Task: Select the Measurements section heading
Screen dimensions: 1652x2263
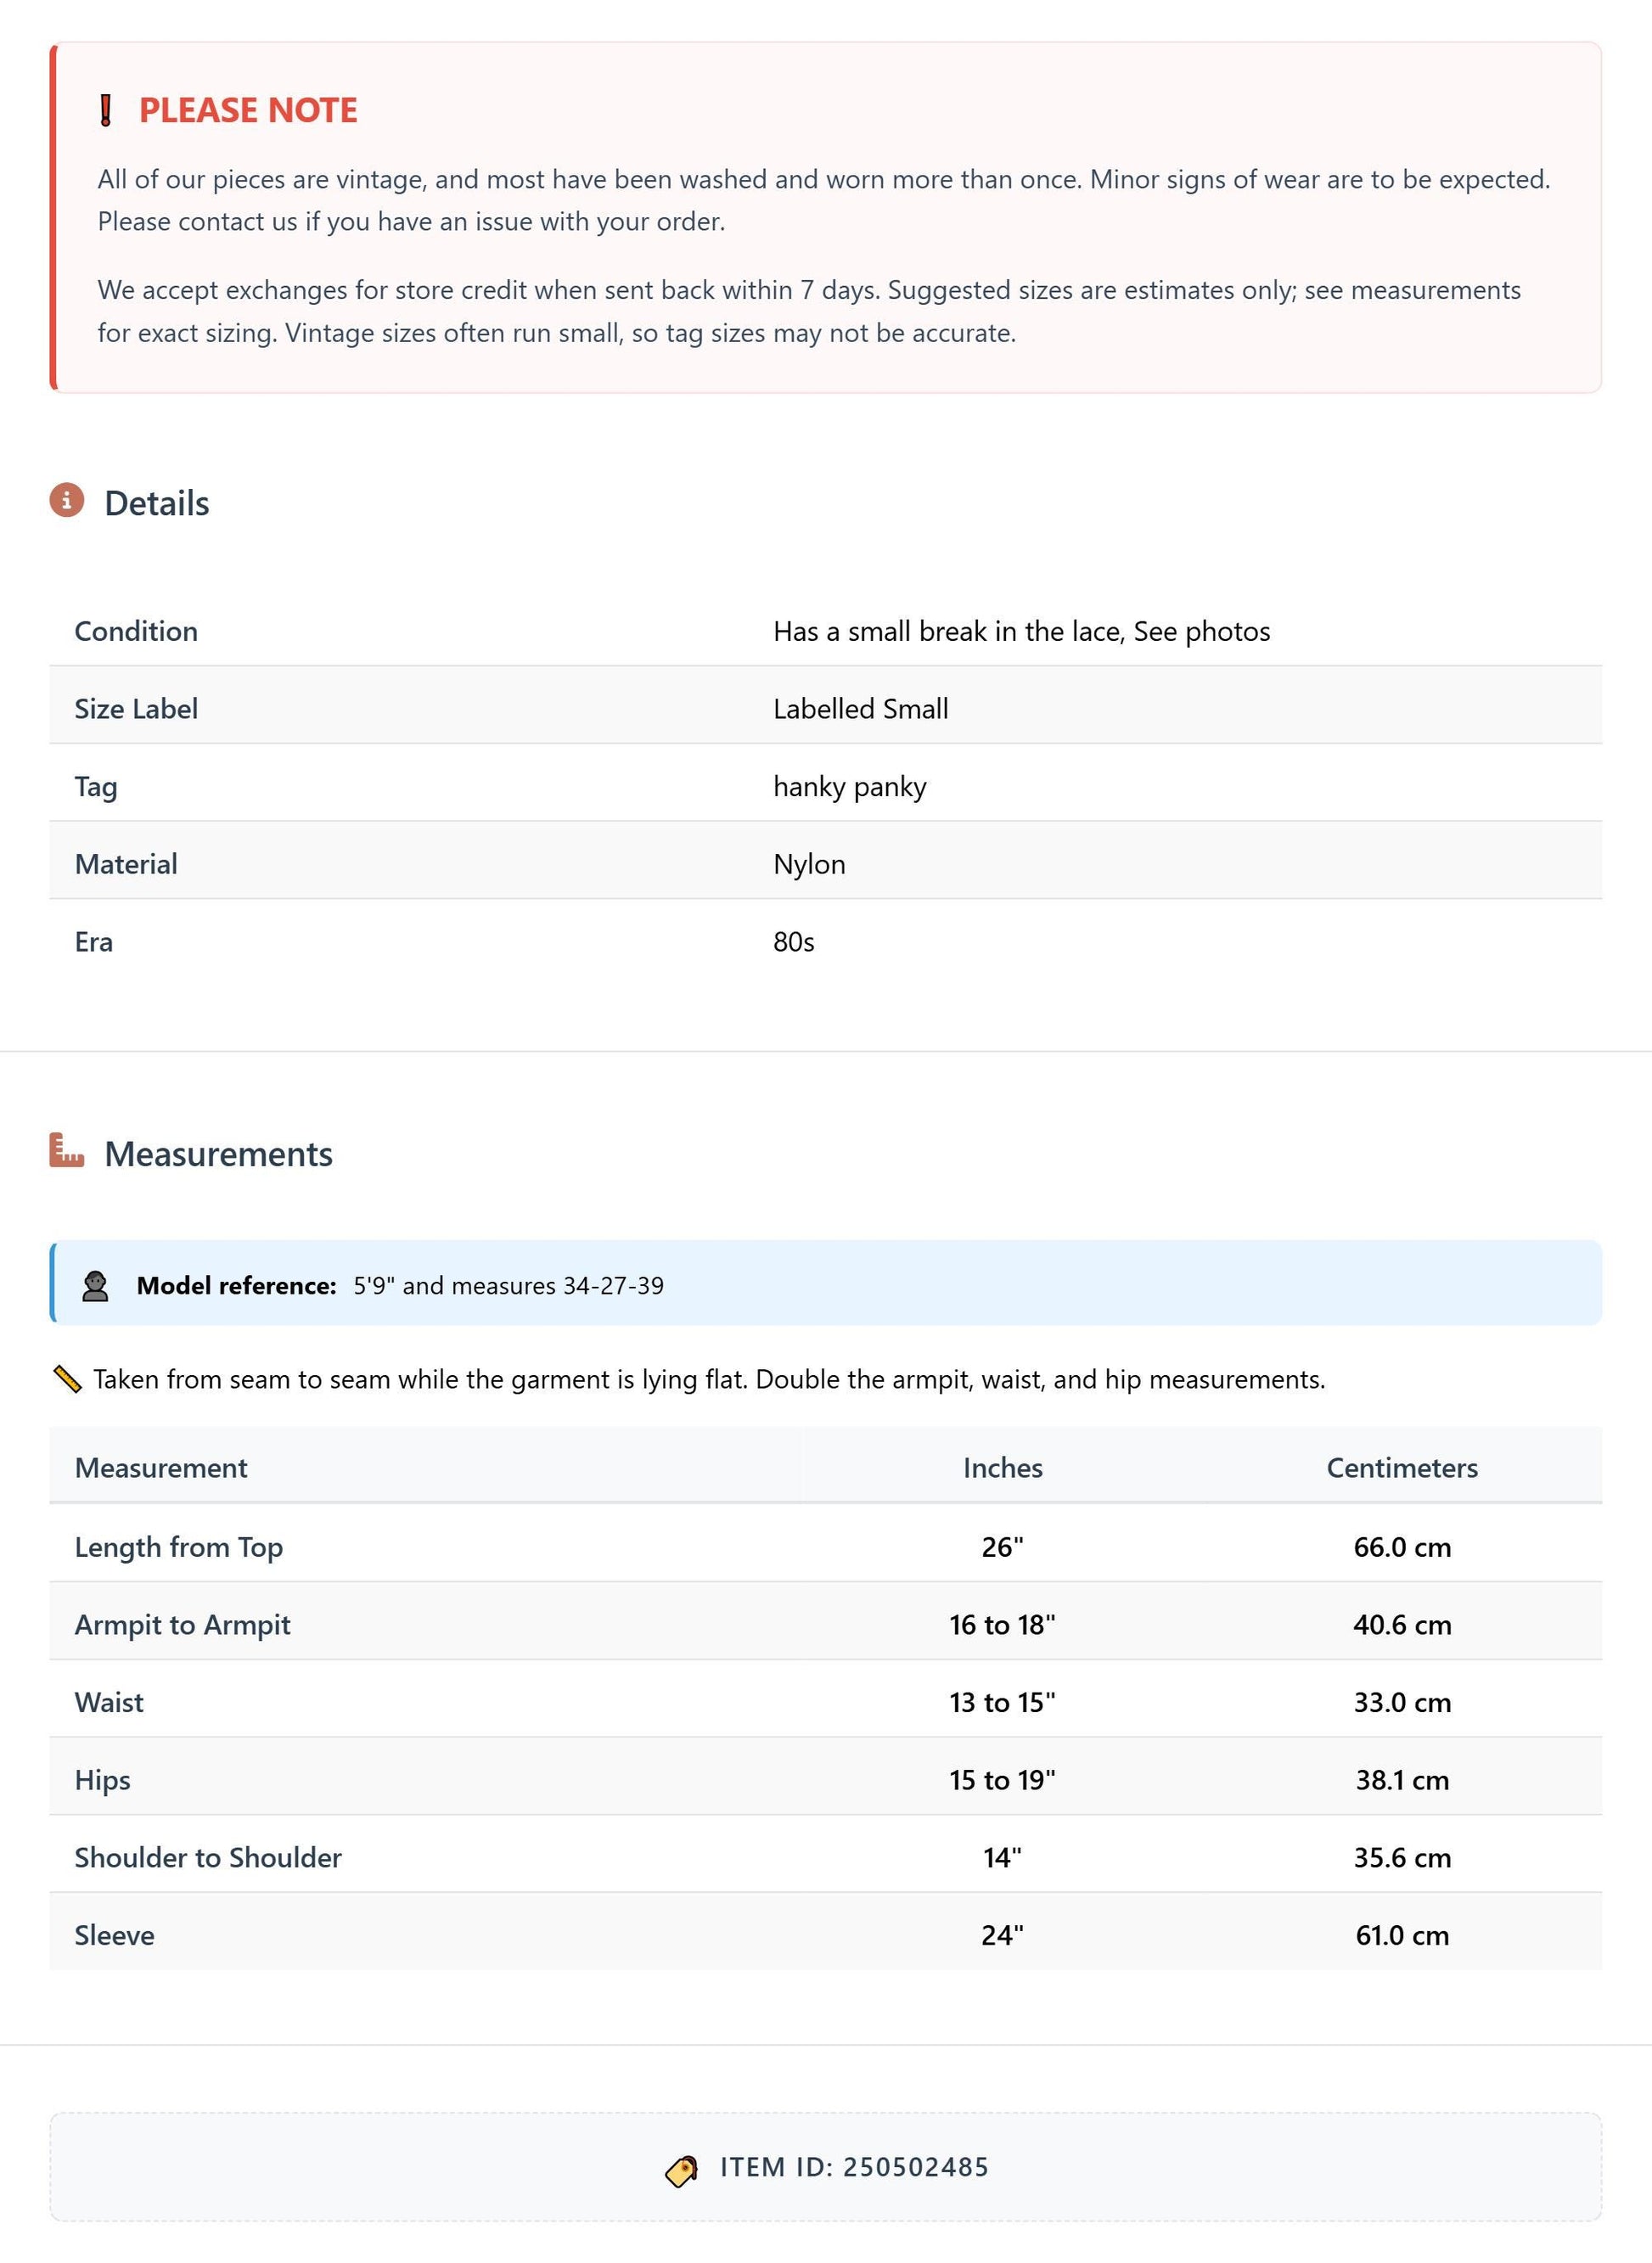Action: (x=219, y=1154)
